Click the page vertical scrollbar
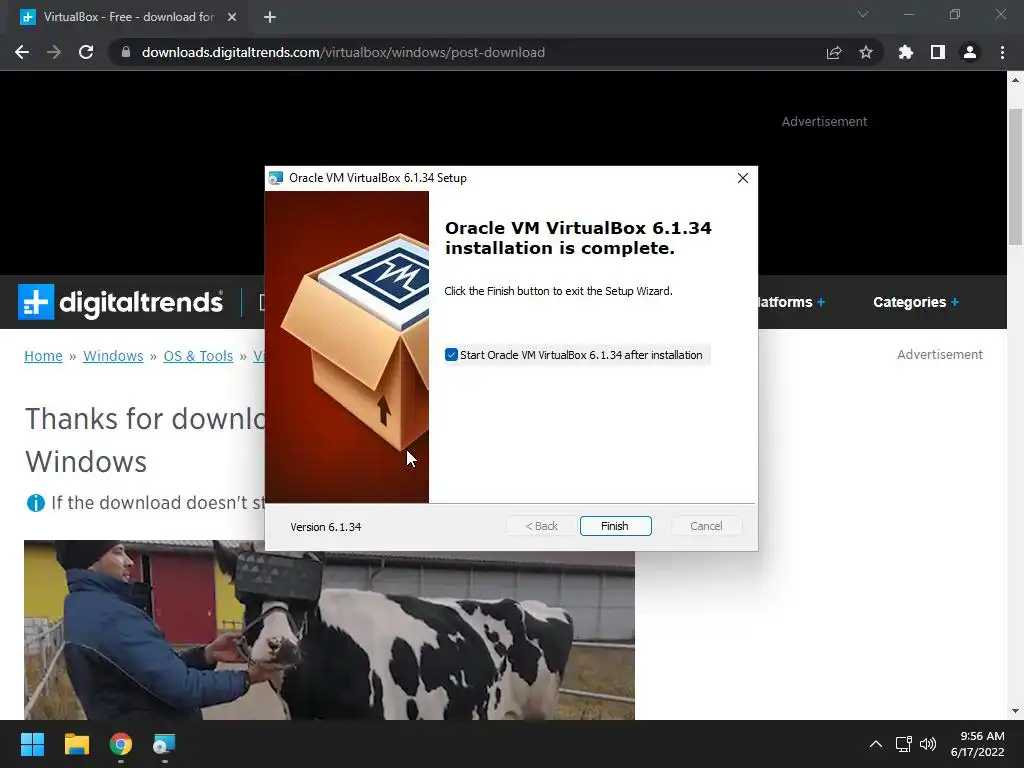This screenshot has width=1024, height=768. coord(1015,177)
